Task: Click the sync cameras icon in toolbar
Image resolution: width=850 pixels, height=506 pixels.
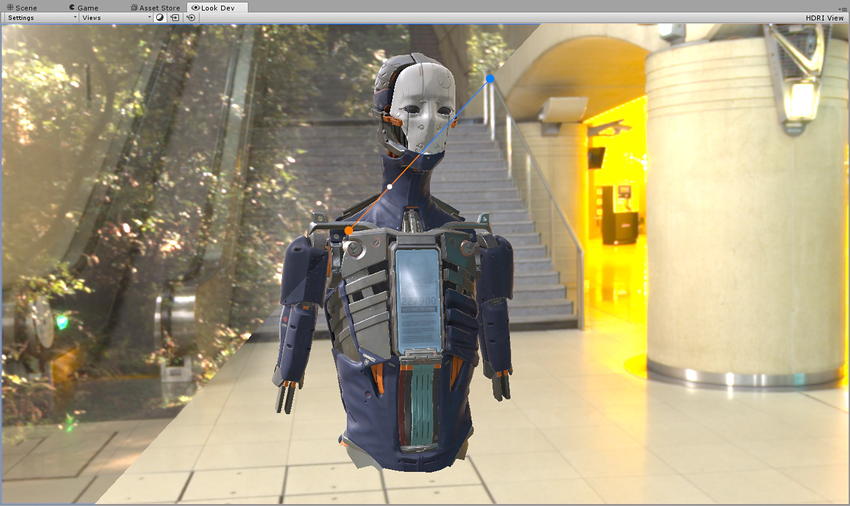Action: click(175, 18)
